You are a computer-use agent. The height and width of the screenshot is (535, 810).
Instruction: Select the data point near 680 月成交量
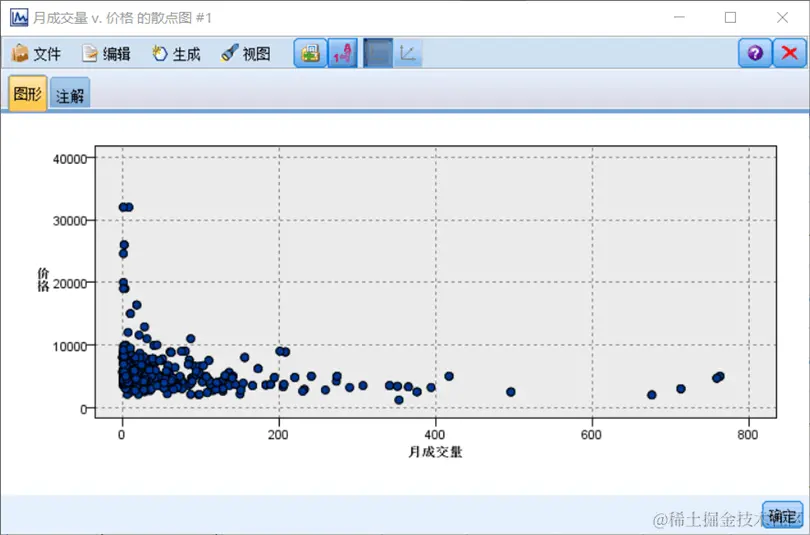click(652, 395)
